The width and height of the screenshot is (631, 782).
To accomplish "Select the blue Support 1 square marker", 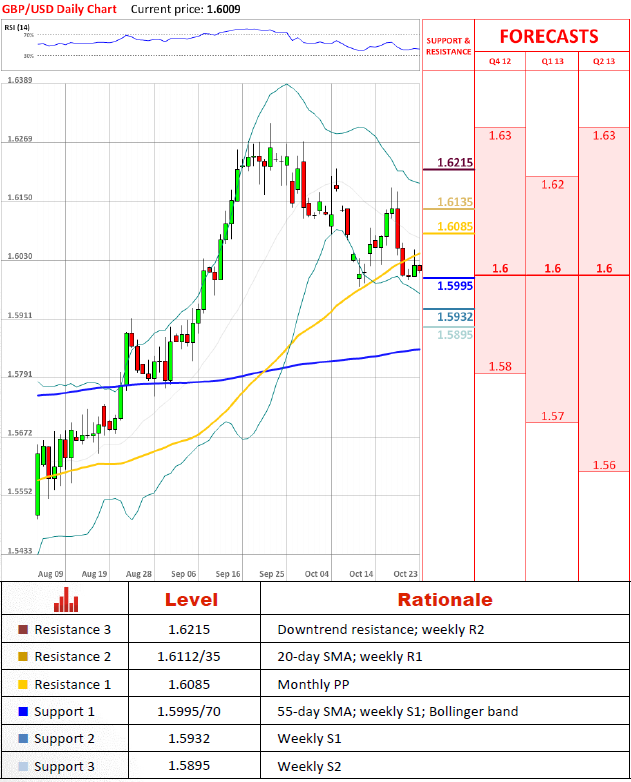I will (x=23, y=712).
